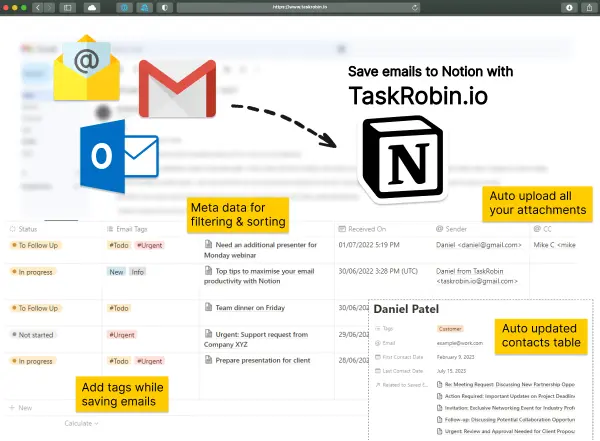Expand the Calculate dropdown below the table
This screenshot has width=600, height=441.
click(80, 423)
